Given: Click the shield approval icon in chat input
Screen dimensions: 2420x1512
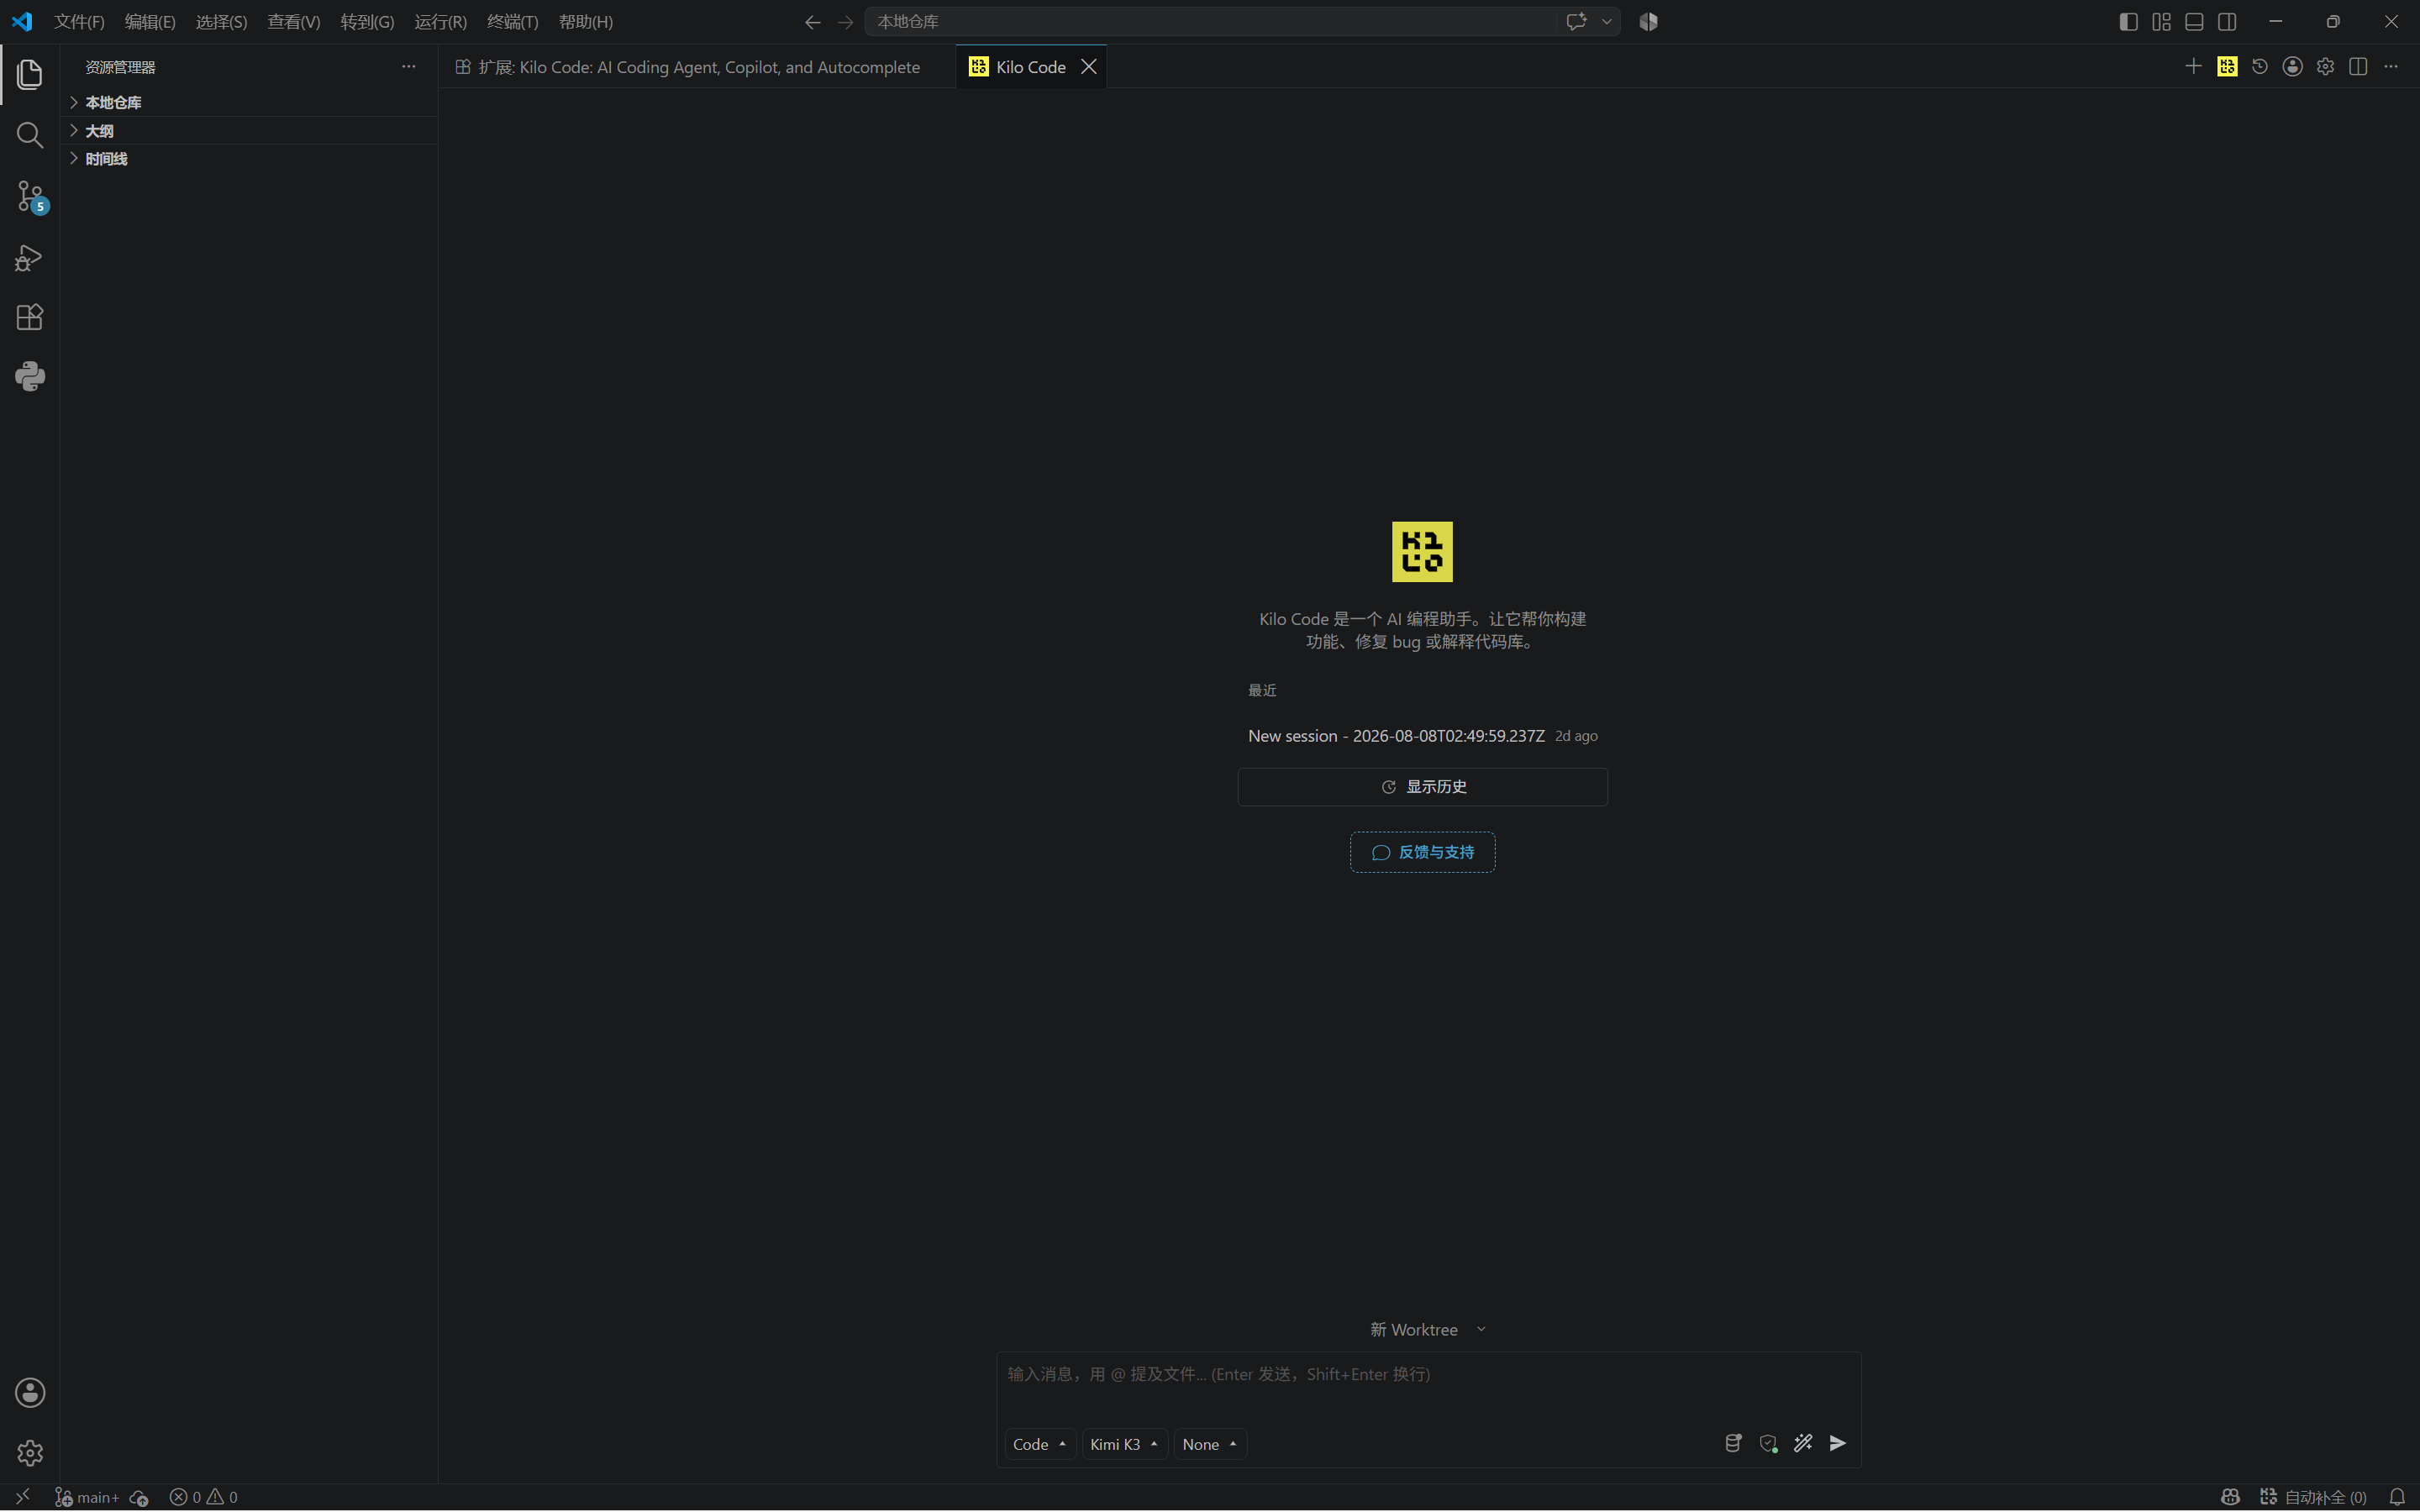Looking at the screenshot, I should [x=1768, y=1443].
